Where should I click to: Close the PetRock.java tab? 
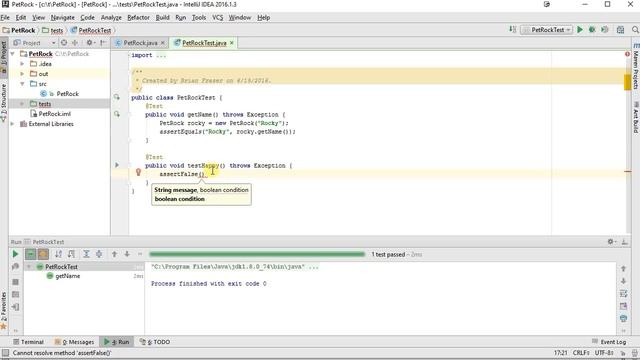pos(163,43)
